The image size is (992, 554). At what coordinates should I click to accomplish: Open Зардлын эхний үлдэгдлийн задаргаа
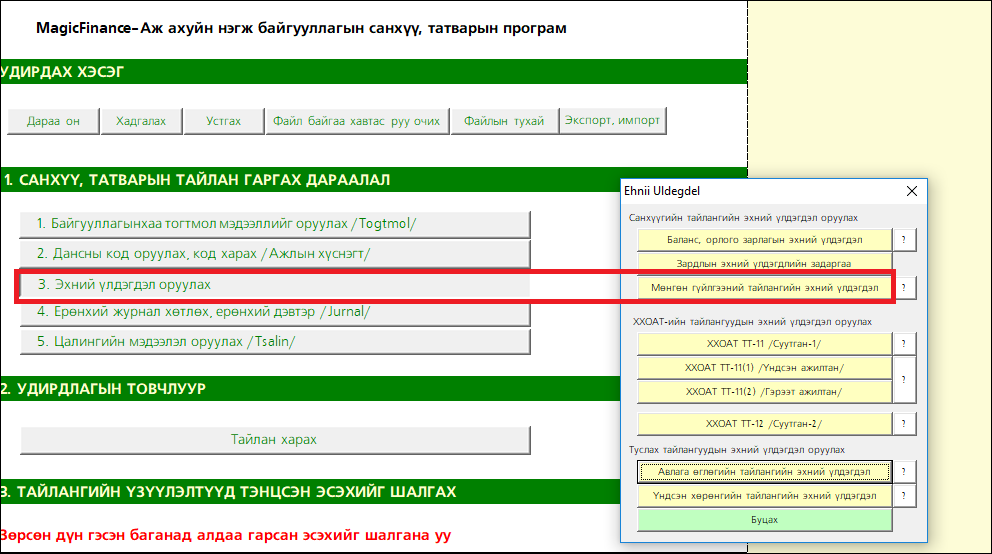tap(764, 264)
